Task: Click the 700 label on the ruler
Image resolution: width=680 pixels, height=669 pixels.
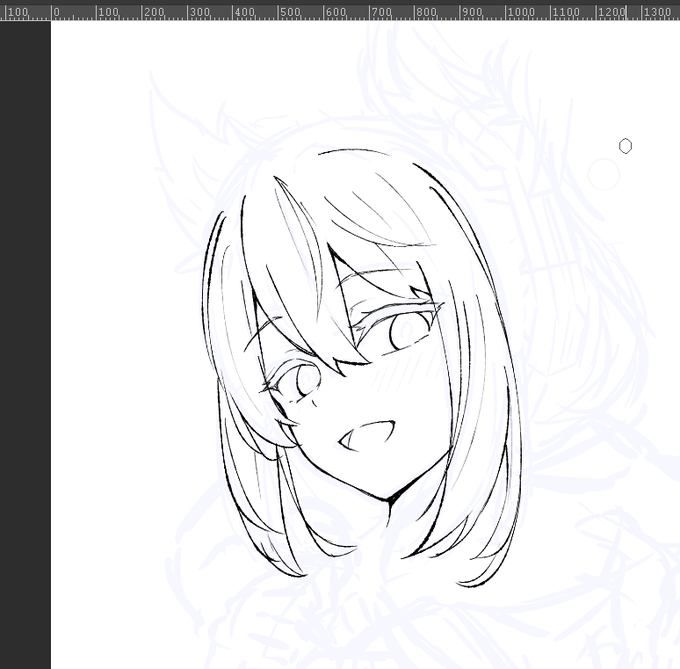Action: click(x=382, y=12)
